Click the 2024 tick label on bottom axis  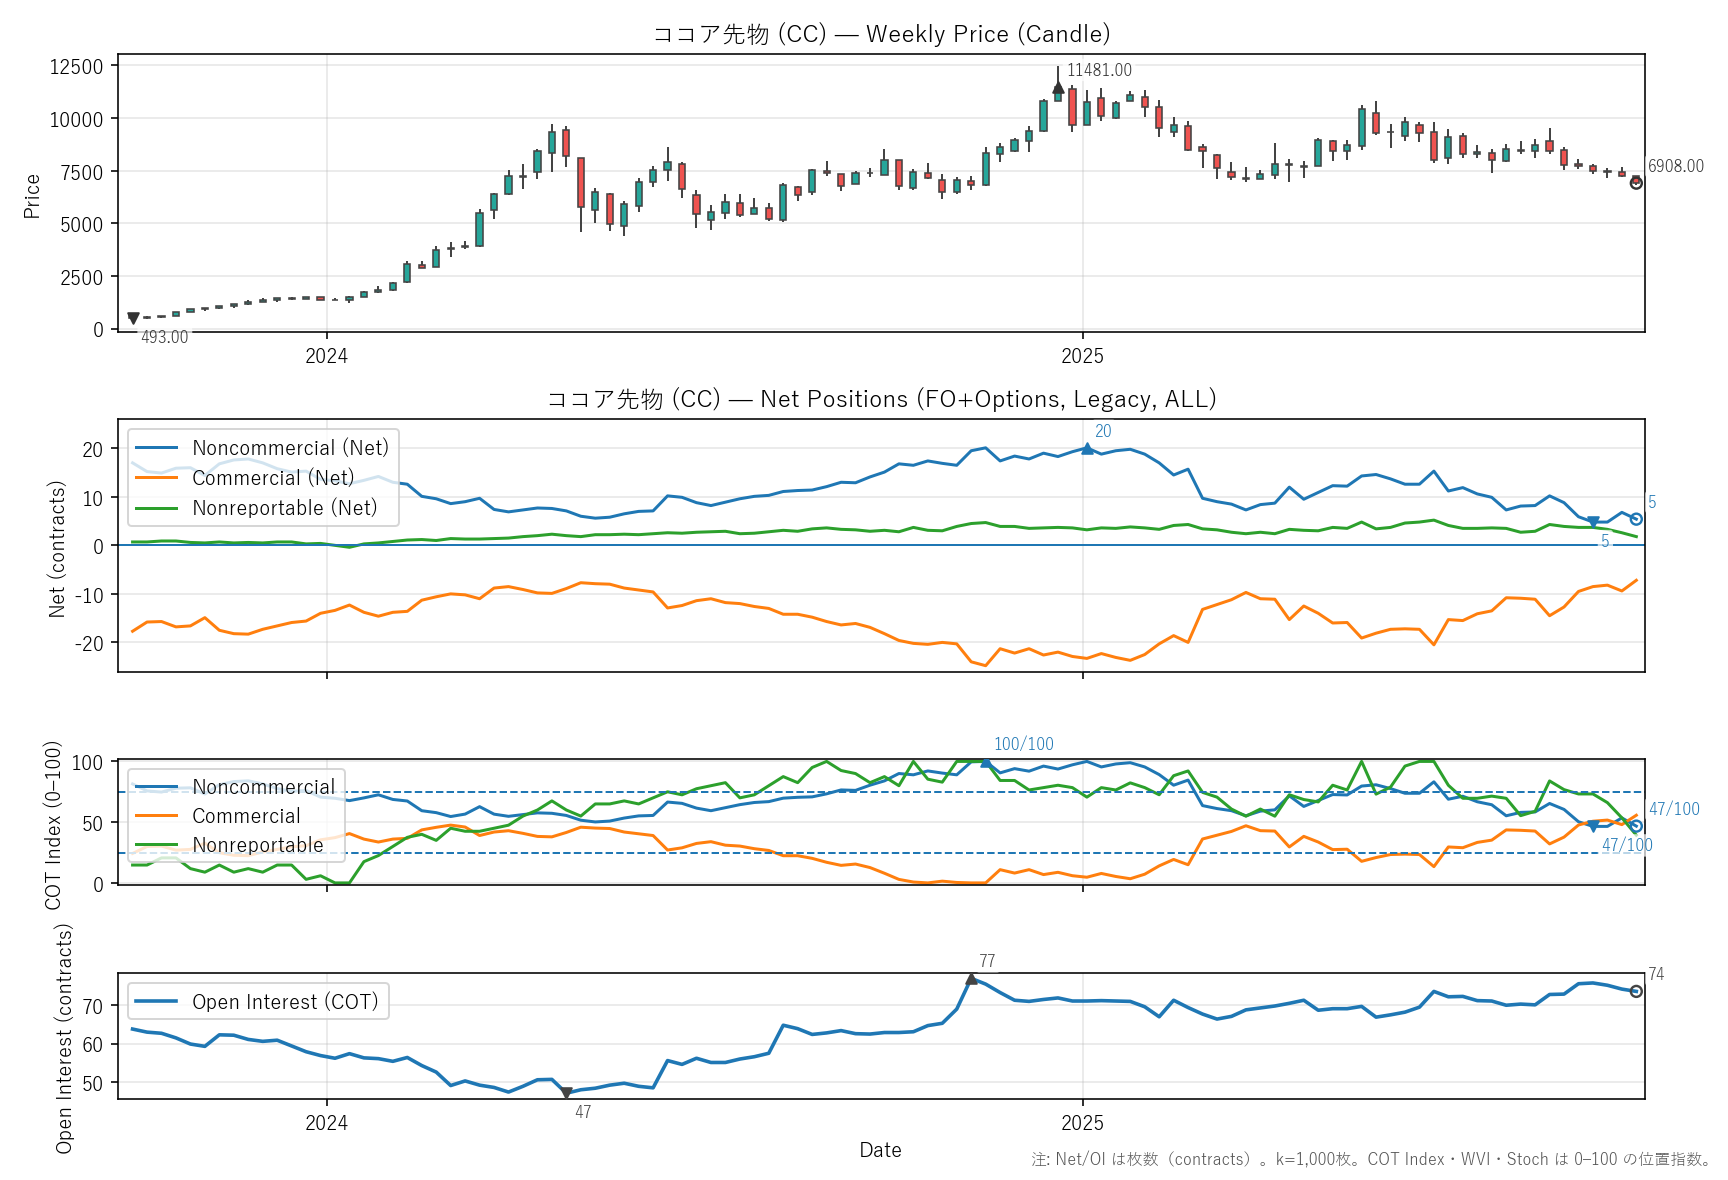click(326, 1122)
